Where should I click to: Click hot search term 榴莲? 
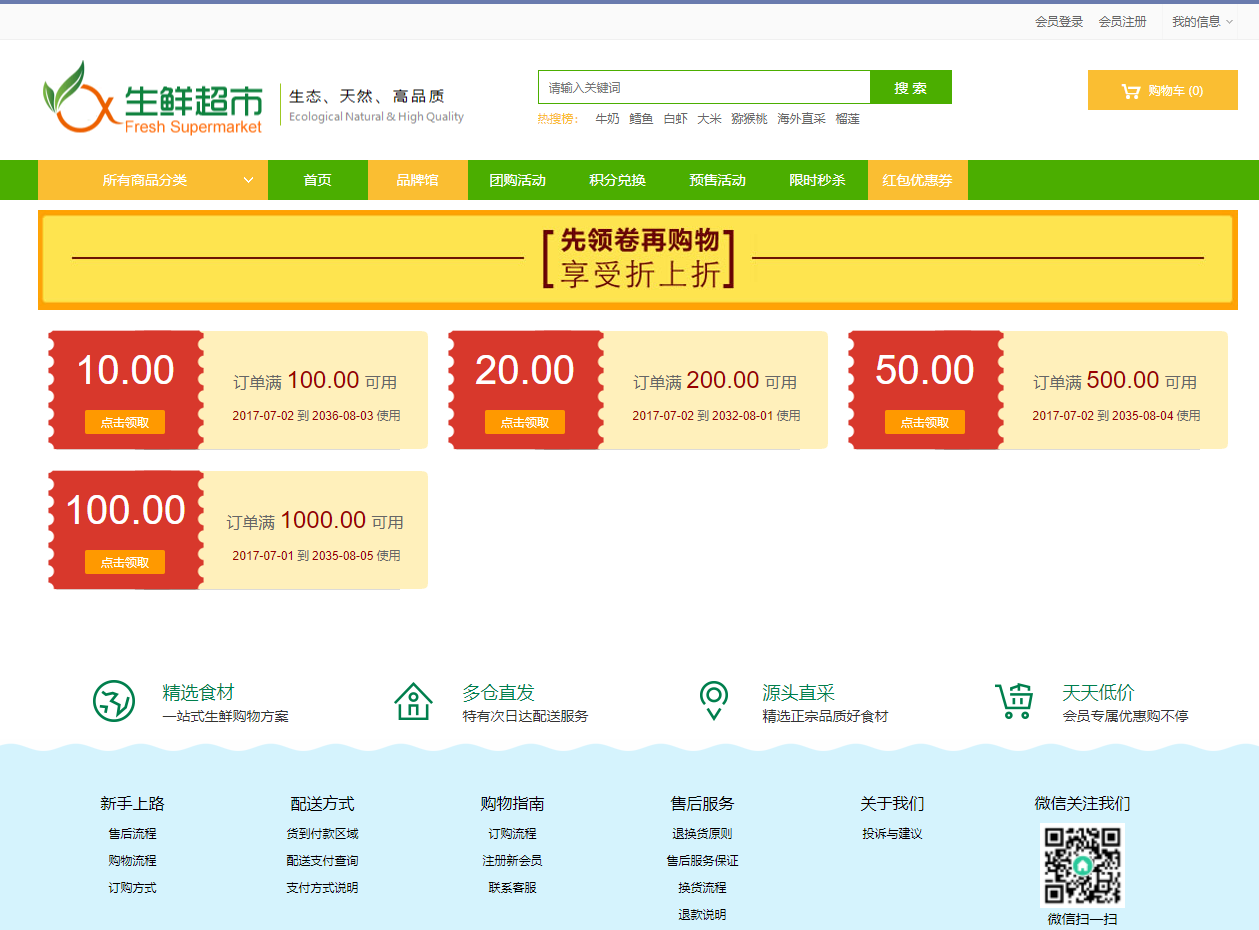[848, 119]
